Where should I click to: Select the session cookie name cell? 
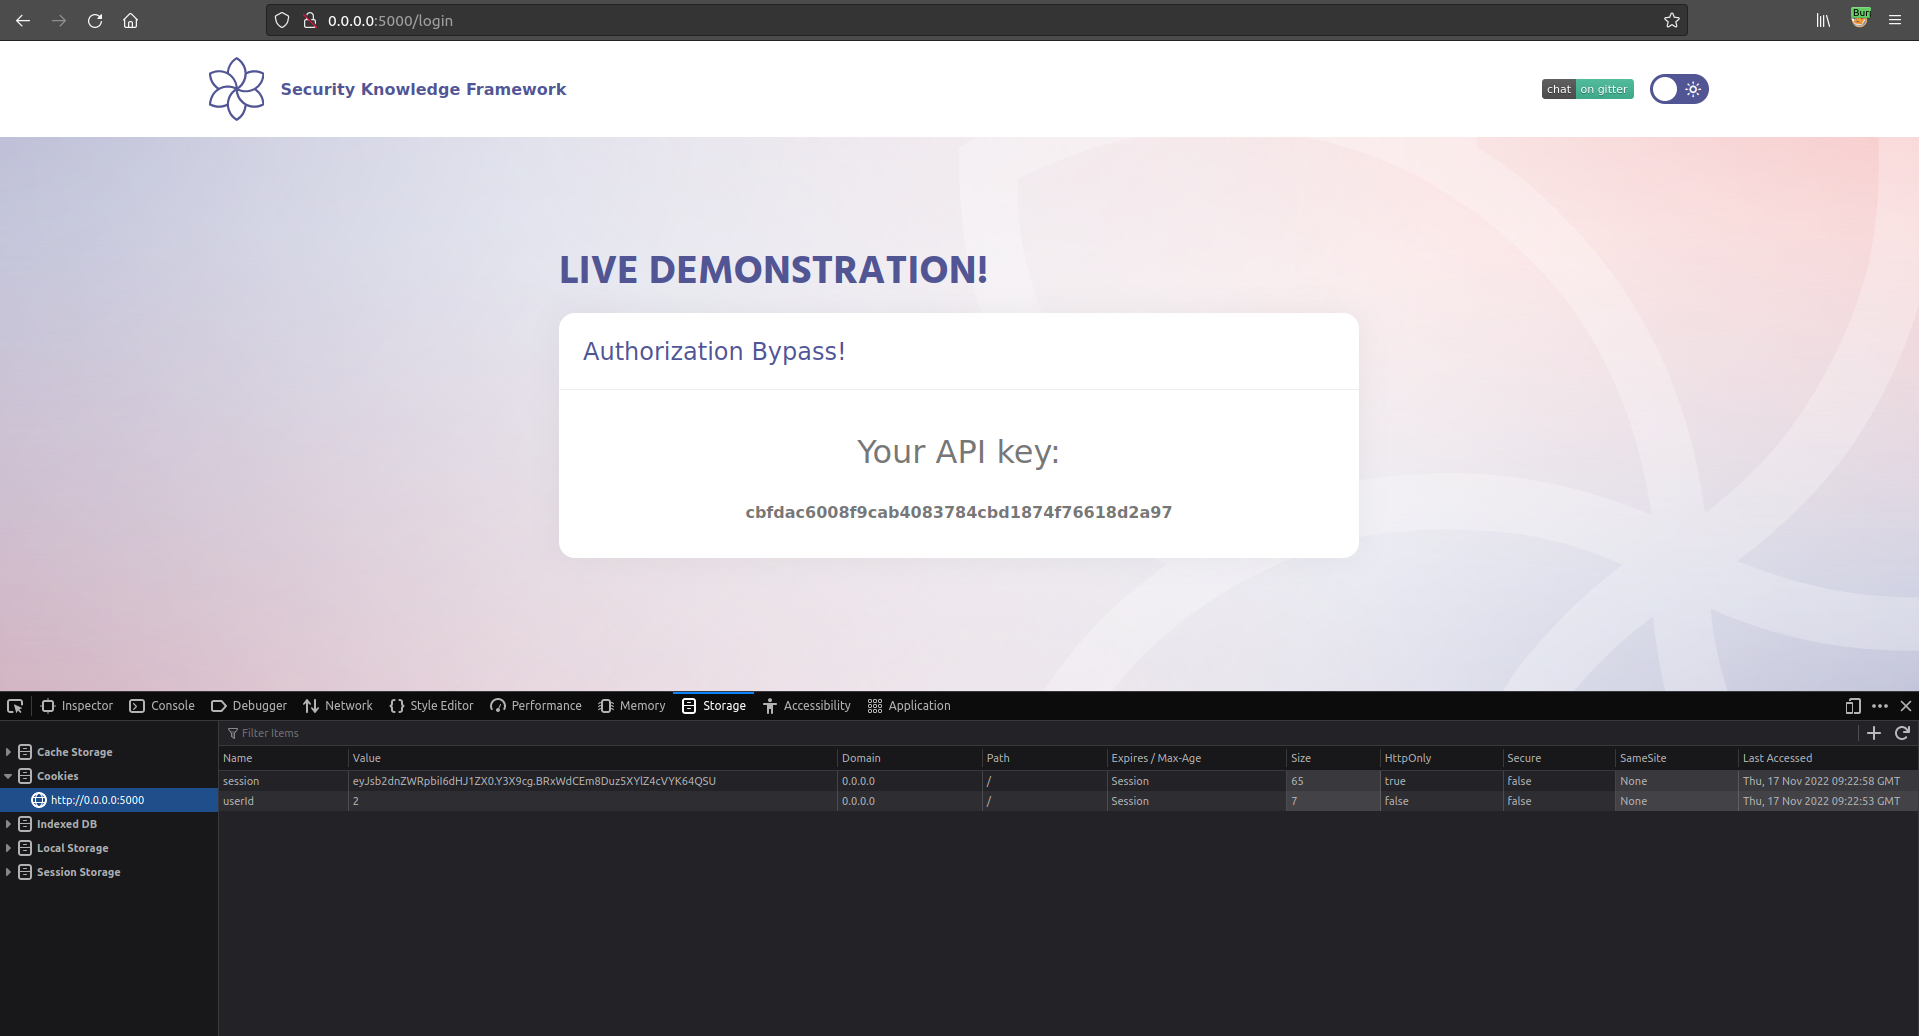coord(283,781)
